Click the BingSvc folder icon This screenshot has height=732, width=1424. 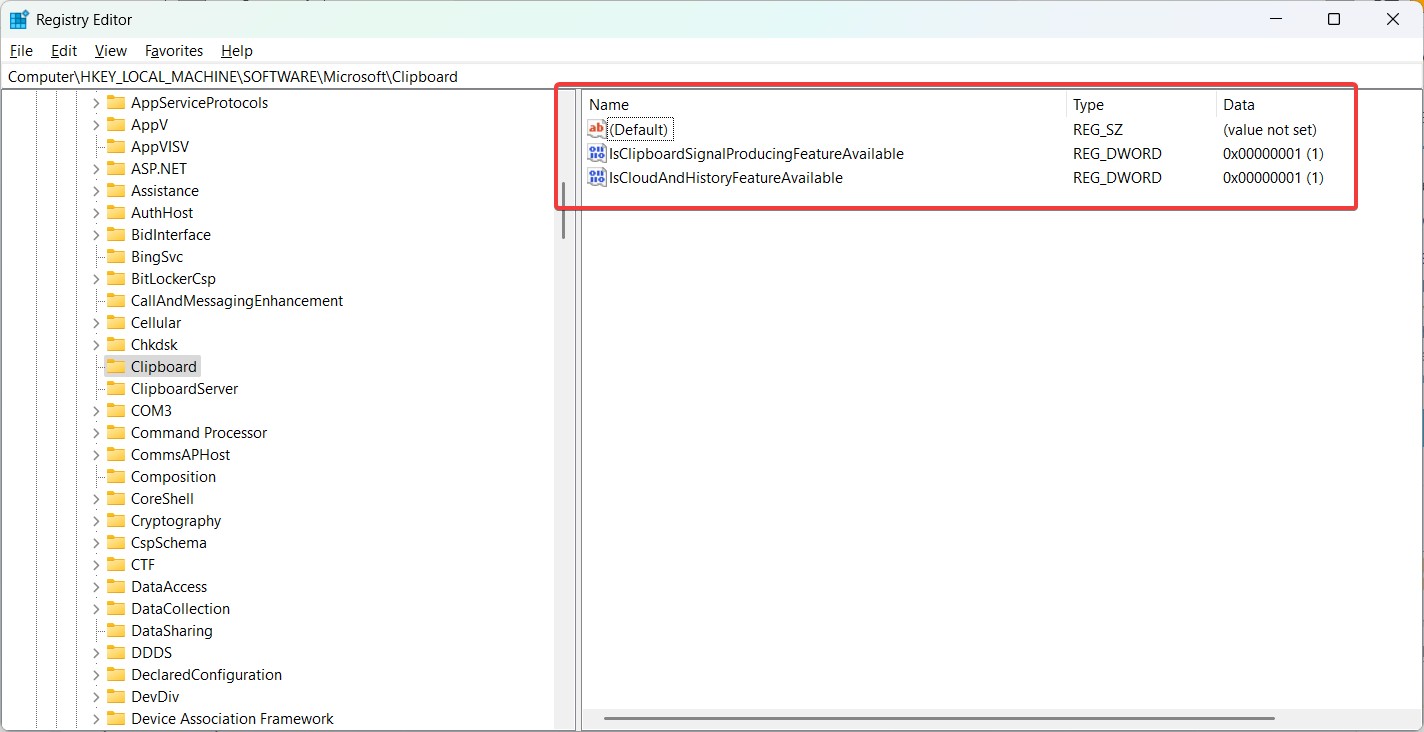pyautogui.click(x=115, y=256)
